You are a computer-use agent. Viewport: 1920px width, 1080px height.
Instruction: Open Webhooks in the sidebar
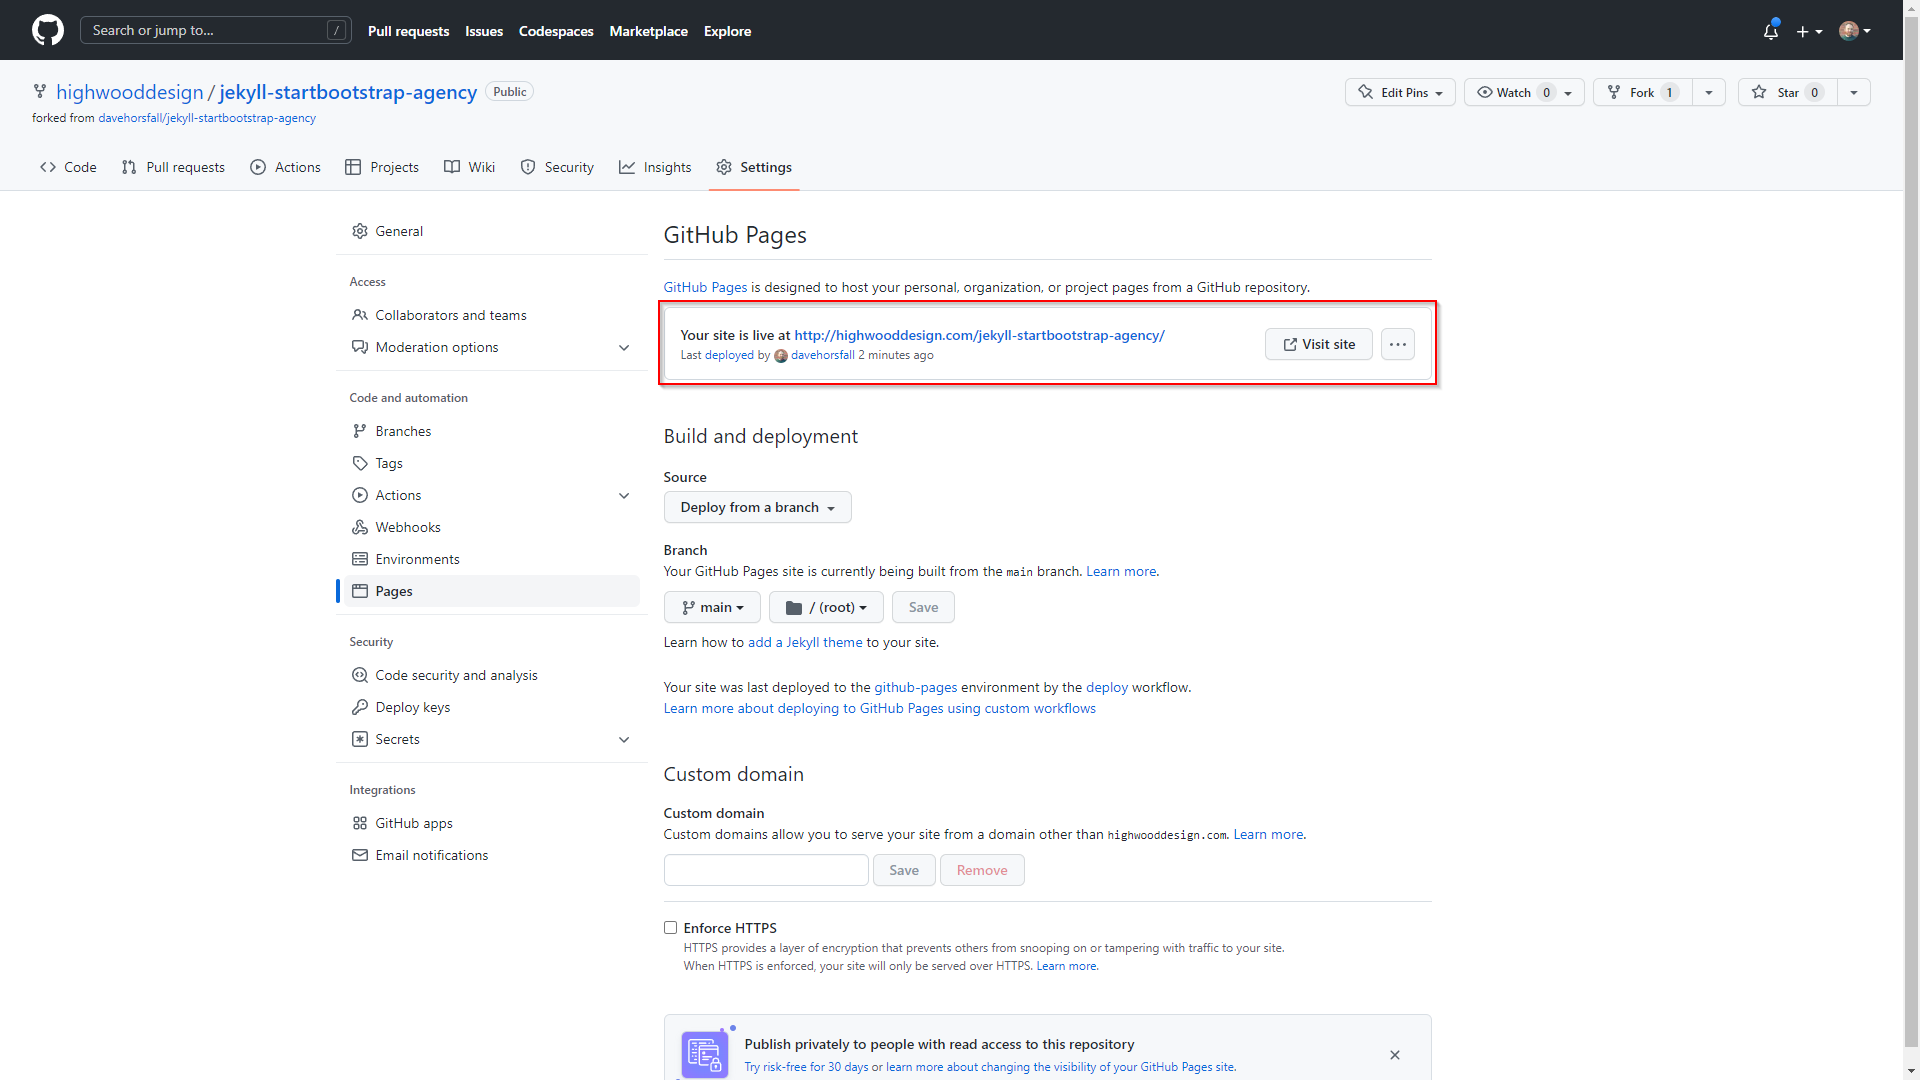pyautogui.click(x=407, y=527)
